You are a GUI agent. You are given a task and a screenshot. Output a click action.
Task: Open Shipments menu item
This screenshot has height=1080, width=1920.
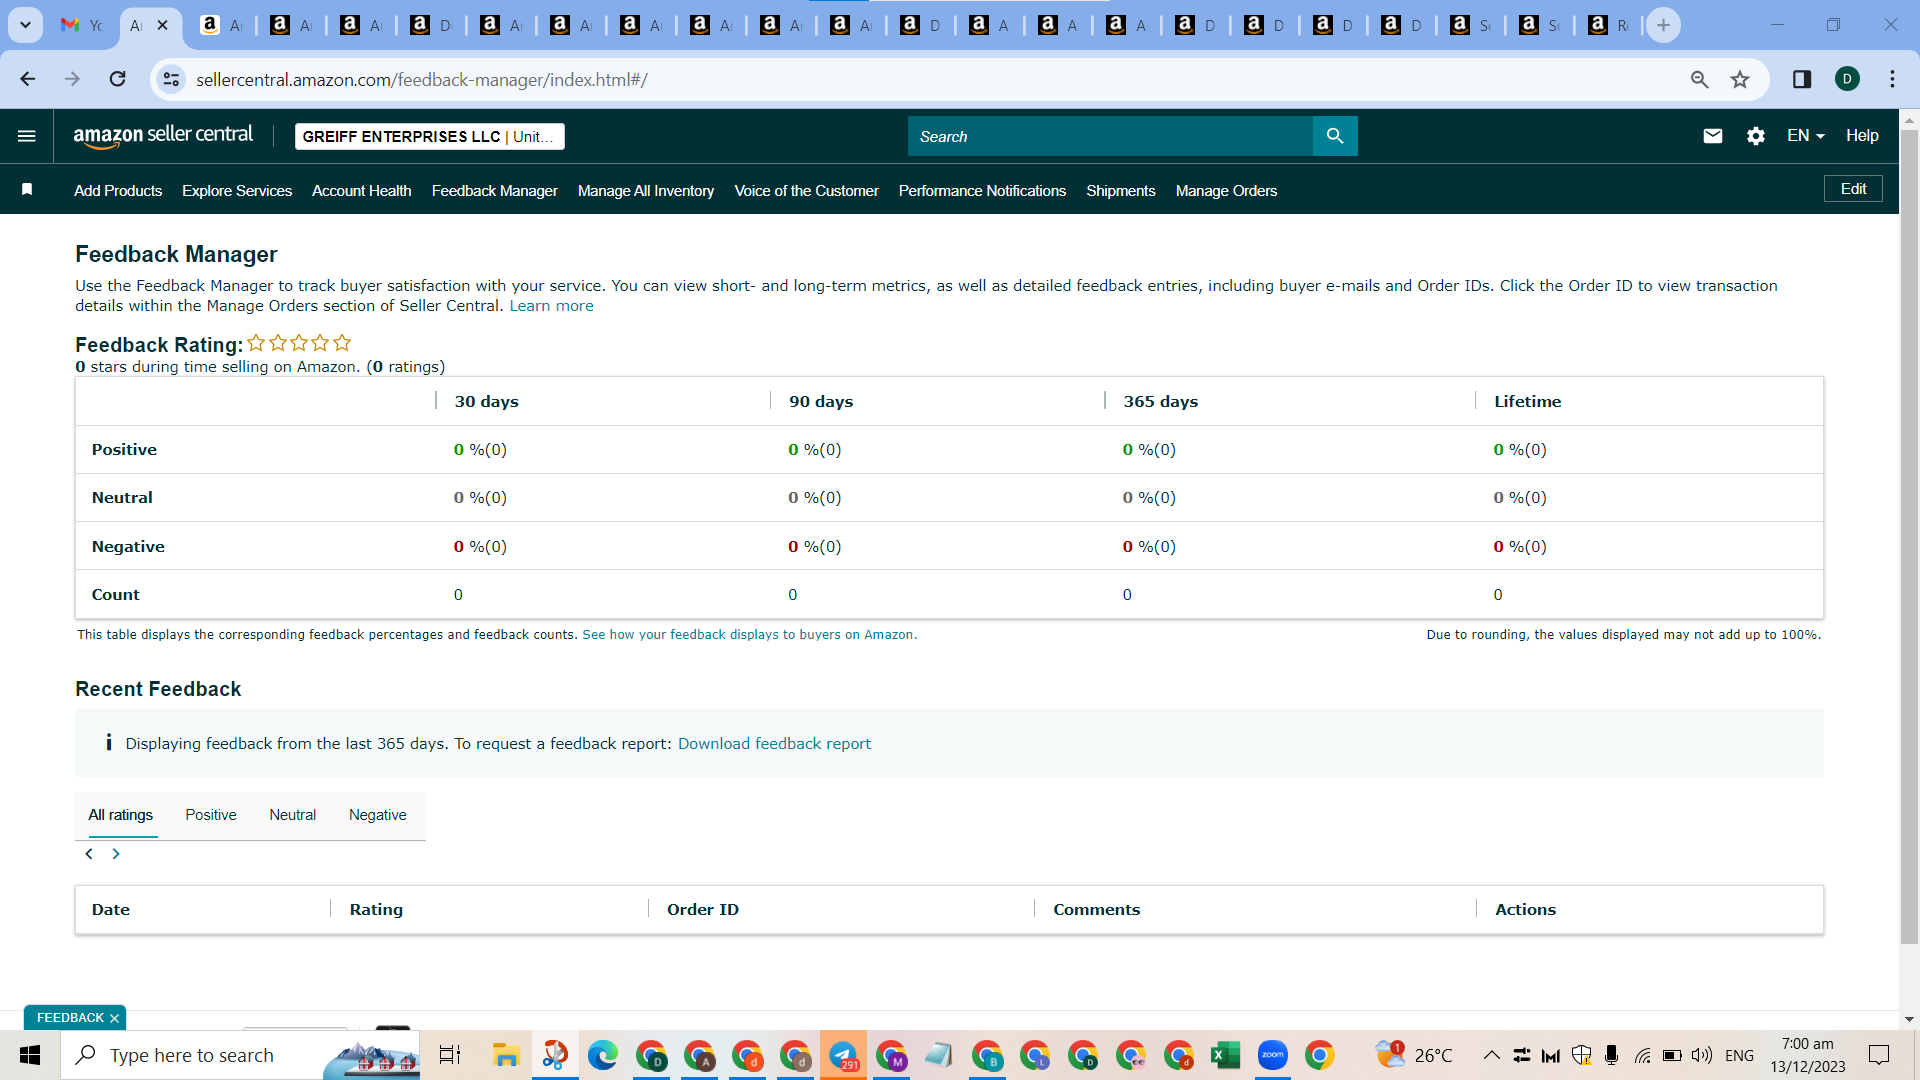pyautogui.click(x=1121, y=190)
